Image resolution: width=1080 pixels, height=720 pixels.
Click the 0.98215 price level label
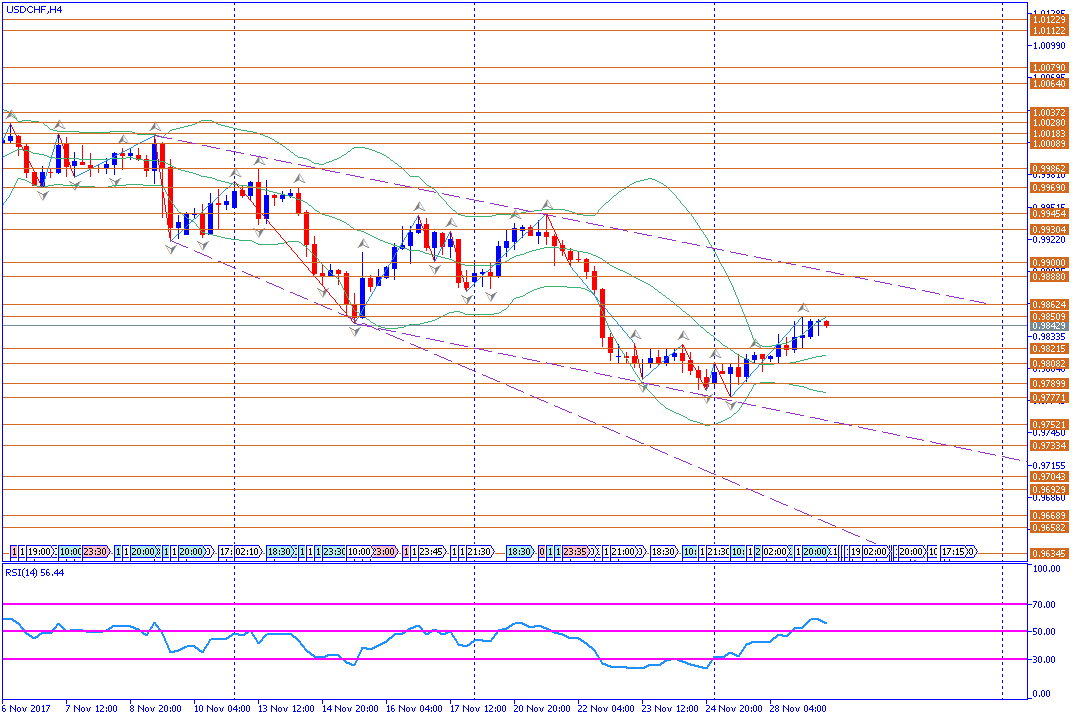click(1049, 349)
